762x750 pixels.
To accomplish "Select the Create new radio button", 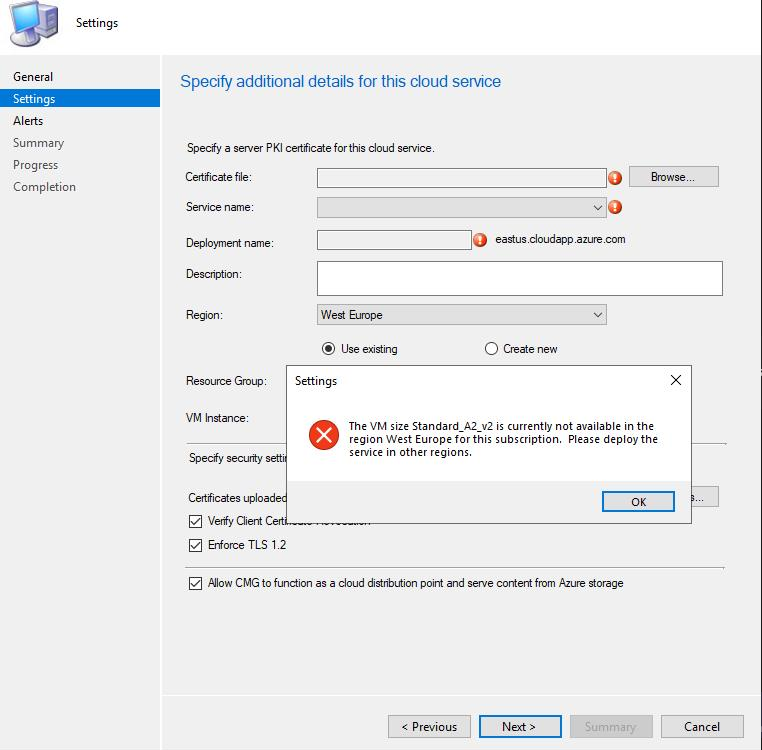I will click(x=491, y=349).
